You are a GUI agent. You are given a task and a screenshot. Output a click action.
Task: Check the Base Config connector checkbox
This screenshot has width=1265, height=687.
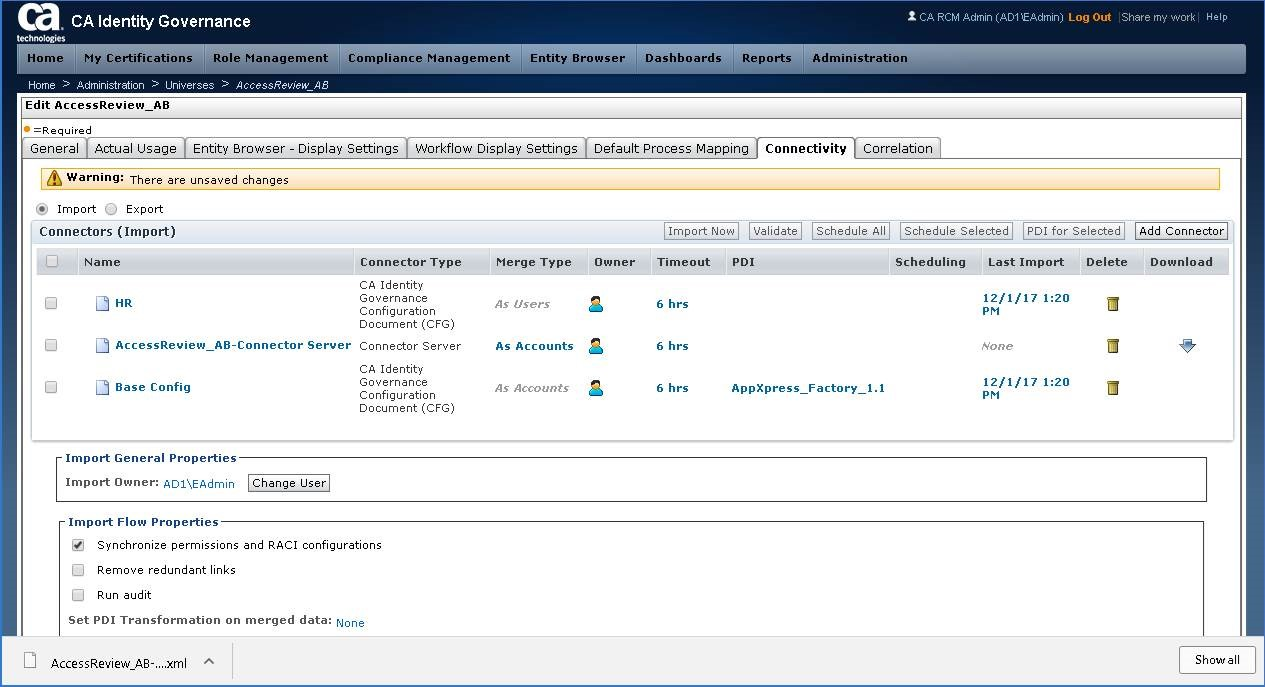(51, 387)
